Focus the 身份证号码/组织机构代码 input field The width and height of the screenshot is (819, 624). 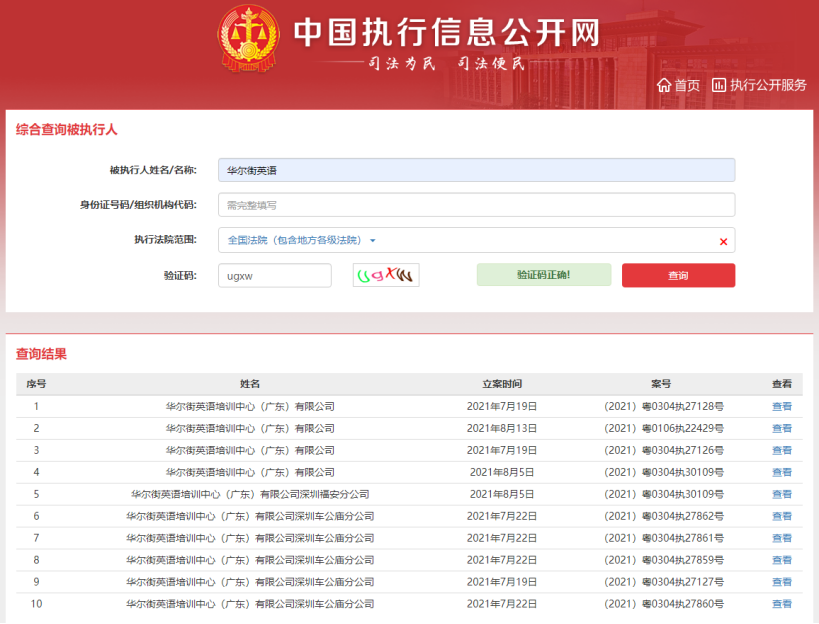[x=476, y=205]
